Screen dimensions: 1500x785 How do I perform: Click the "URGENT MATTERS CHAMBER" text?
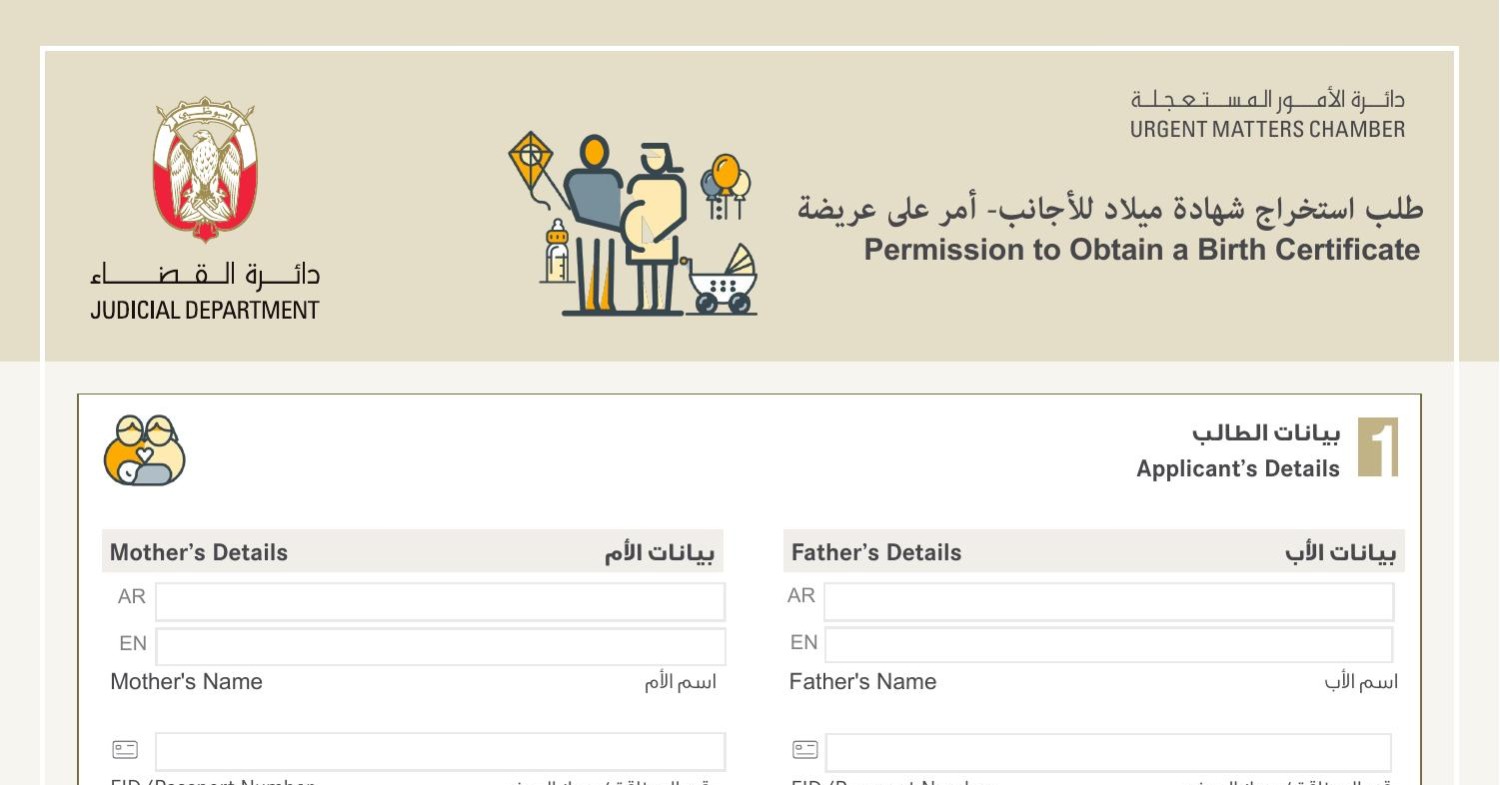click(1267, 129)
